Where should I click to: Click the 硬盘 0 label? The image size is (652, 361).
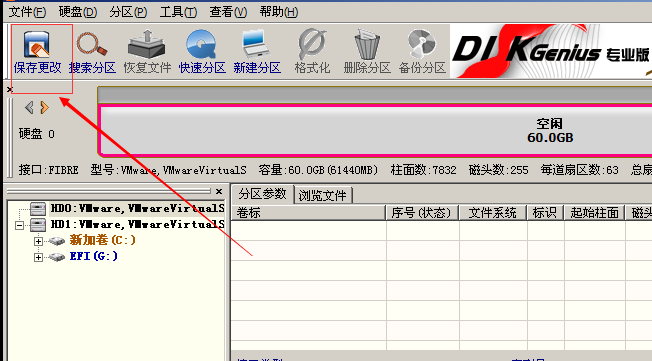click(x=37, y=134)
